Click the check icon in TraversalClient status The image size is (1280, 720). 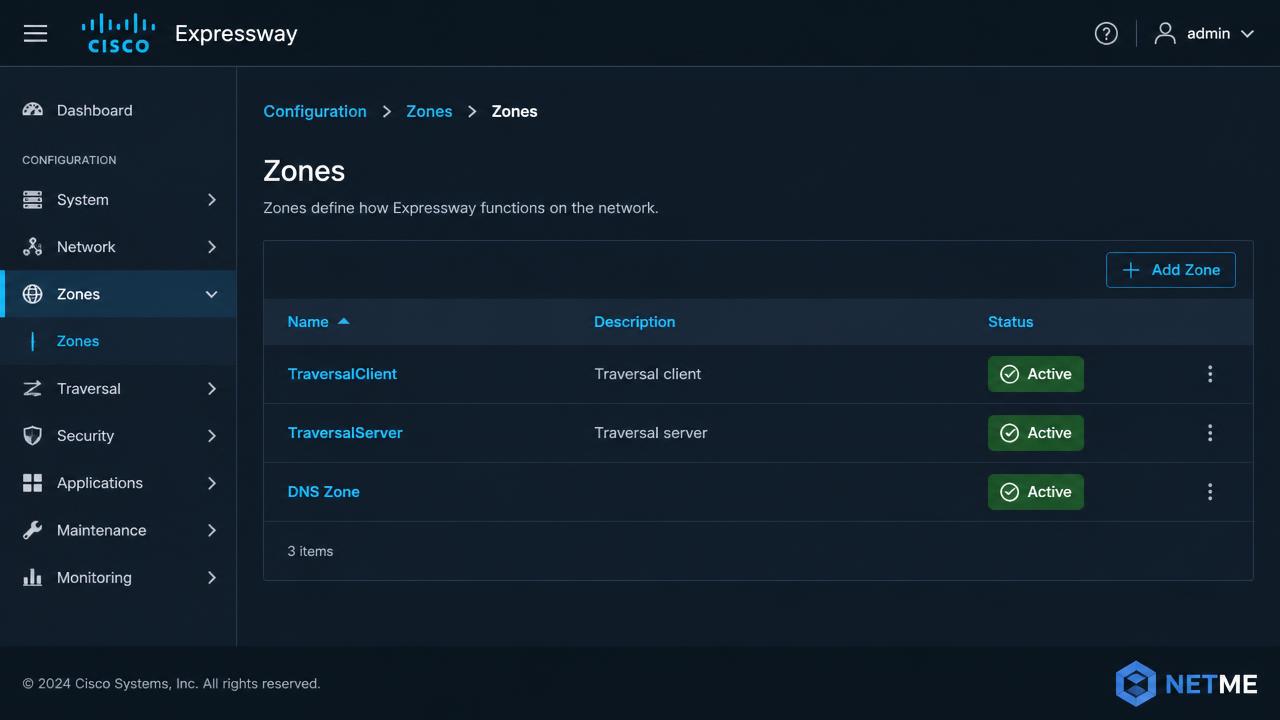pyautogui.click(x=1010, y=374)
